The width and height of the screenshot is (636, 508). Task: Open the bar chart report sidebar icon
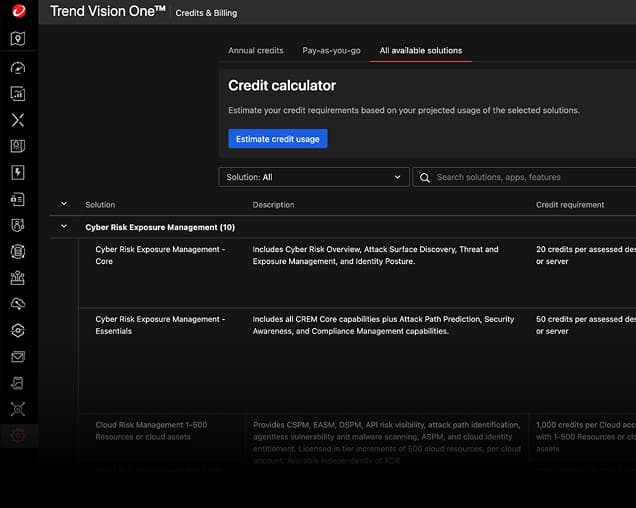(17, 93)
